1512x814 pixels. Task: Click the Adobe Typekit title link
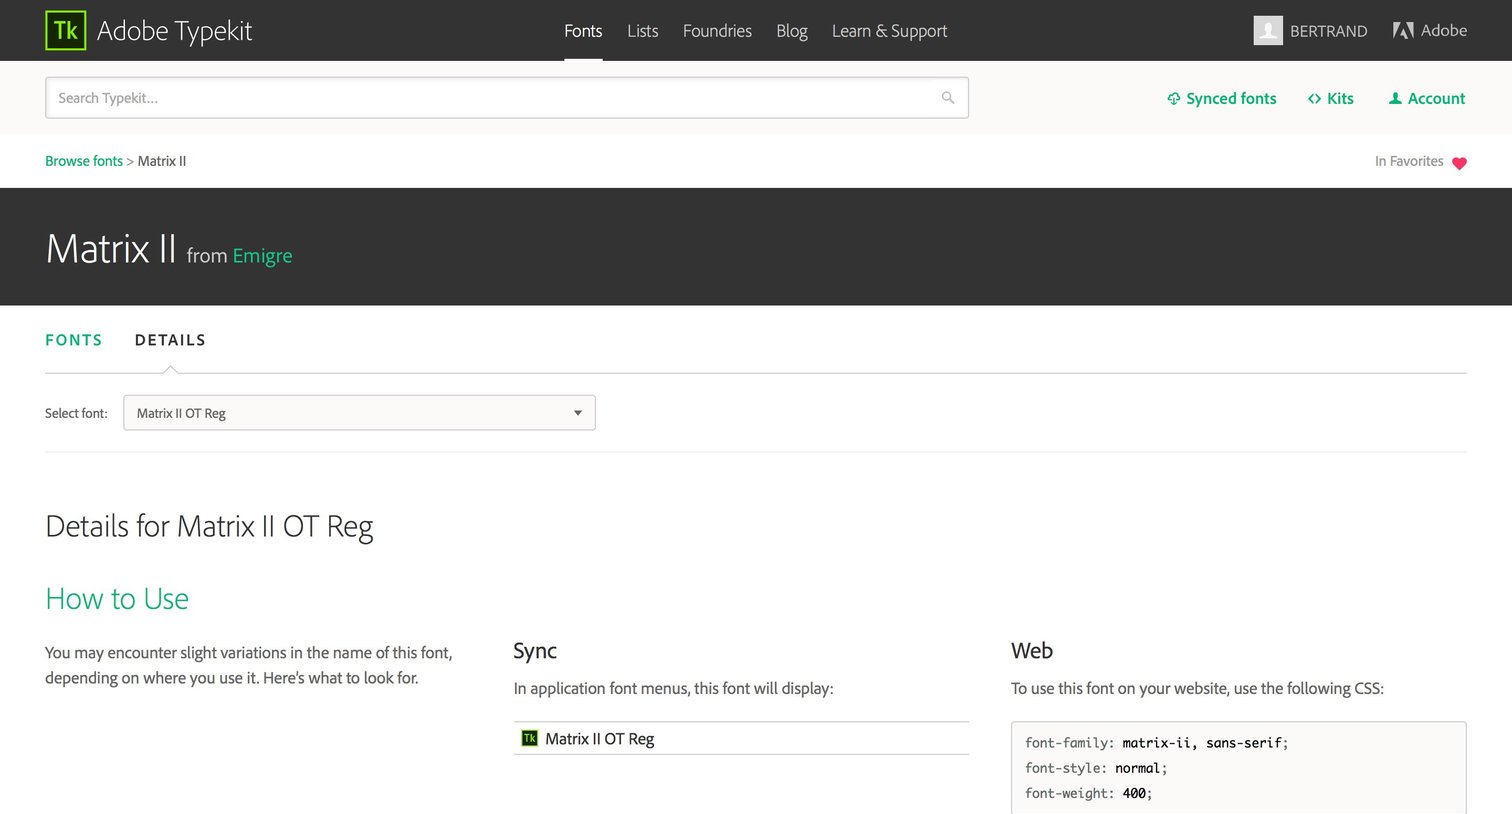click(174, 31)
